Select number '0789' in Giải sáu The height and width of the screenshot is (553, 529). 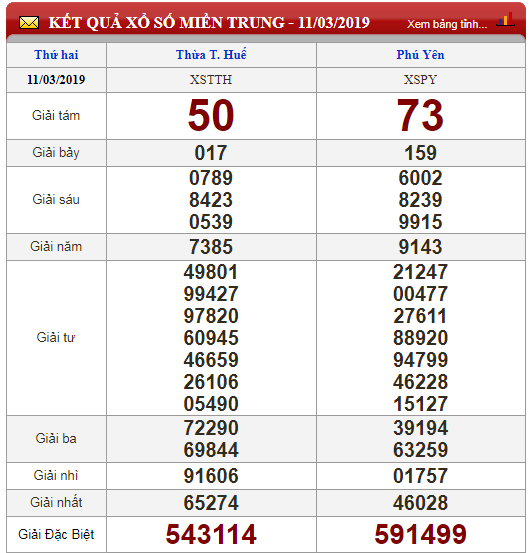coord(211,178)
